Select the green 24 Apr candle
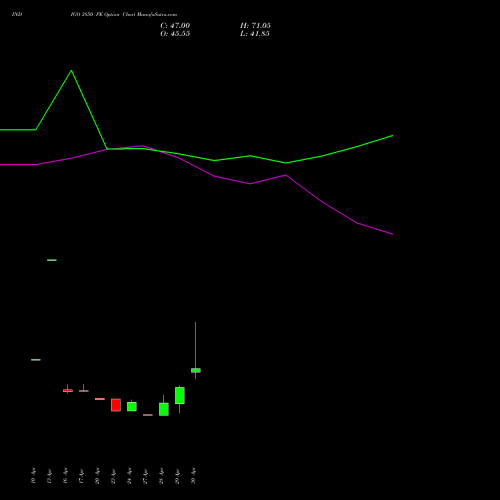Image resolution: width=500 pixels, height=500 pixels. point(132,406)
